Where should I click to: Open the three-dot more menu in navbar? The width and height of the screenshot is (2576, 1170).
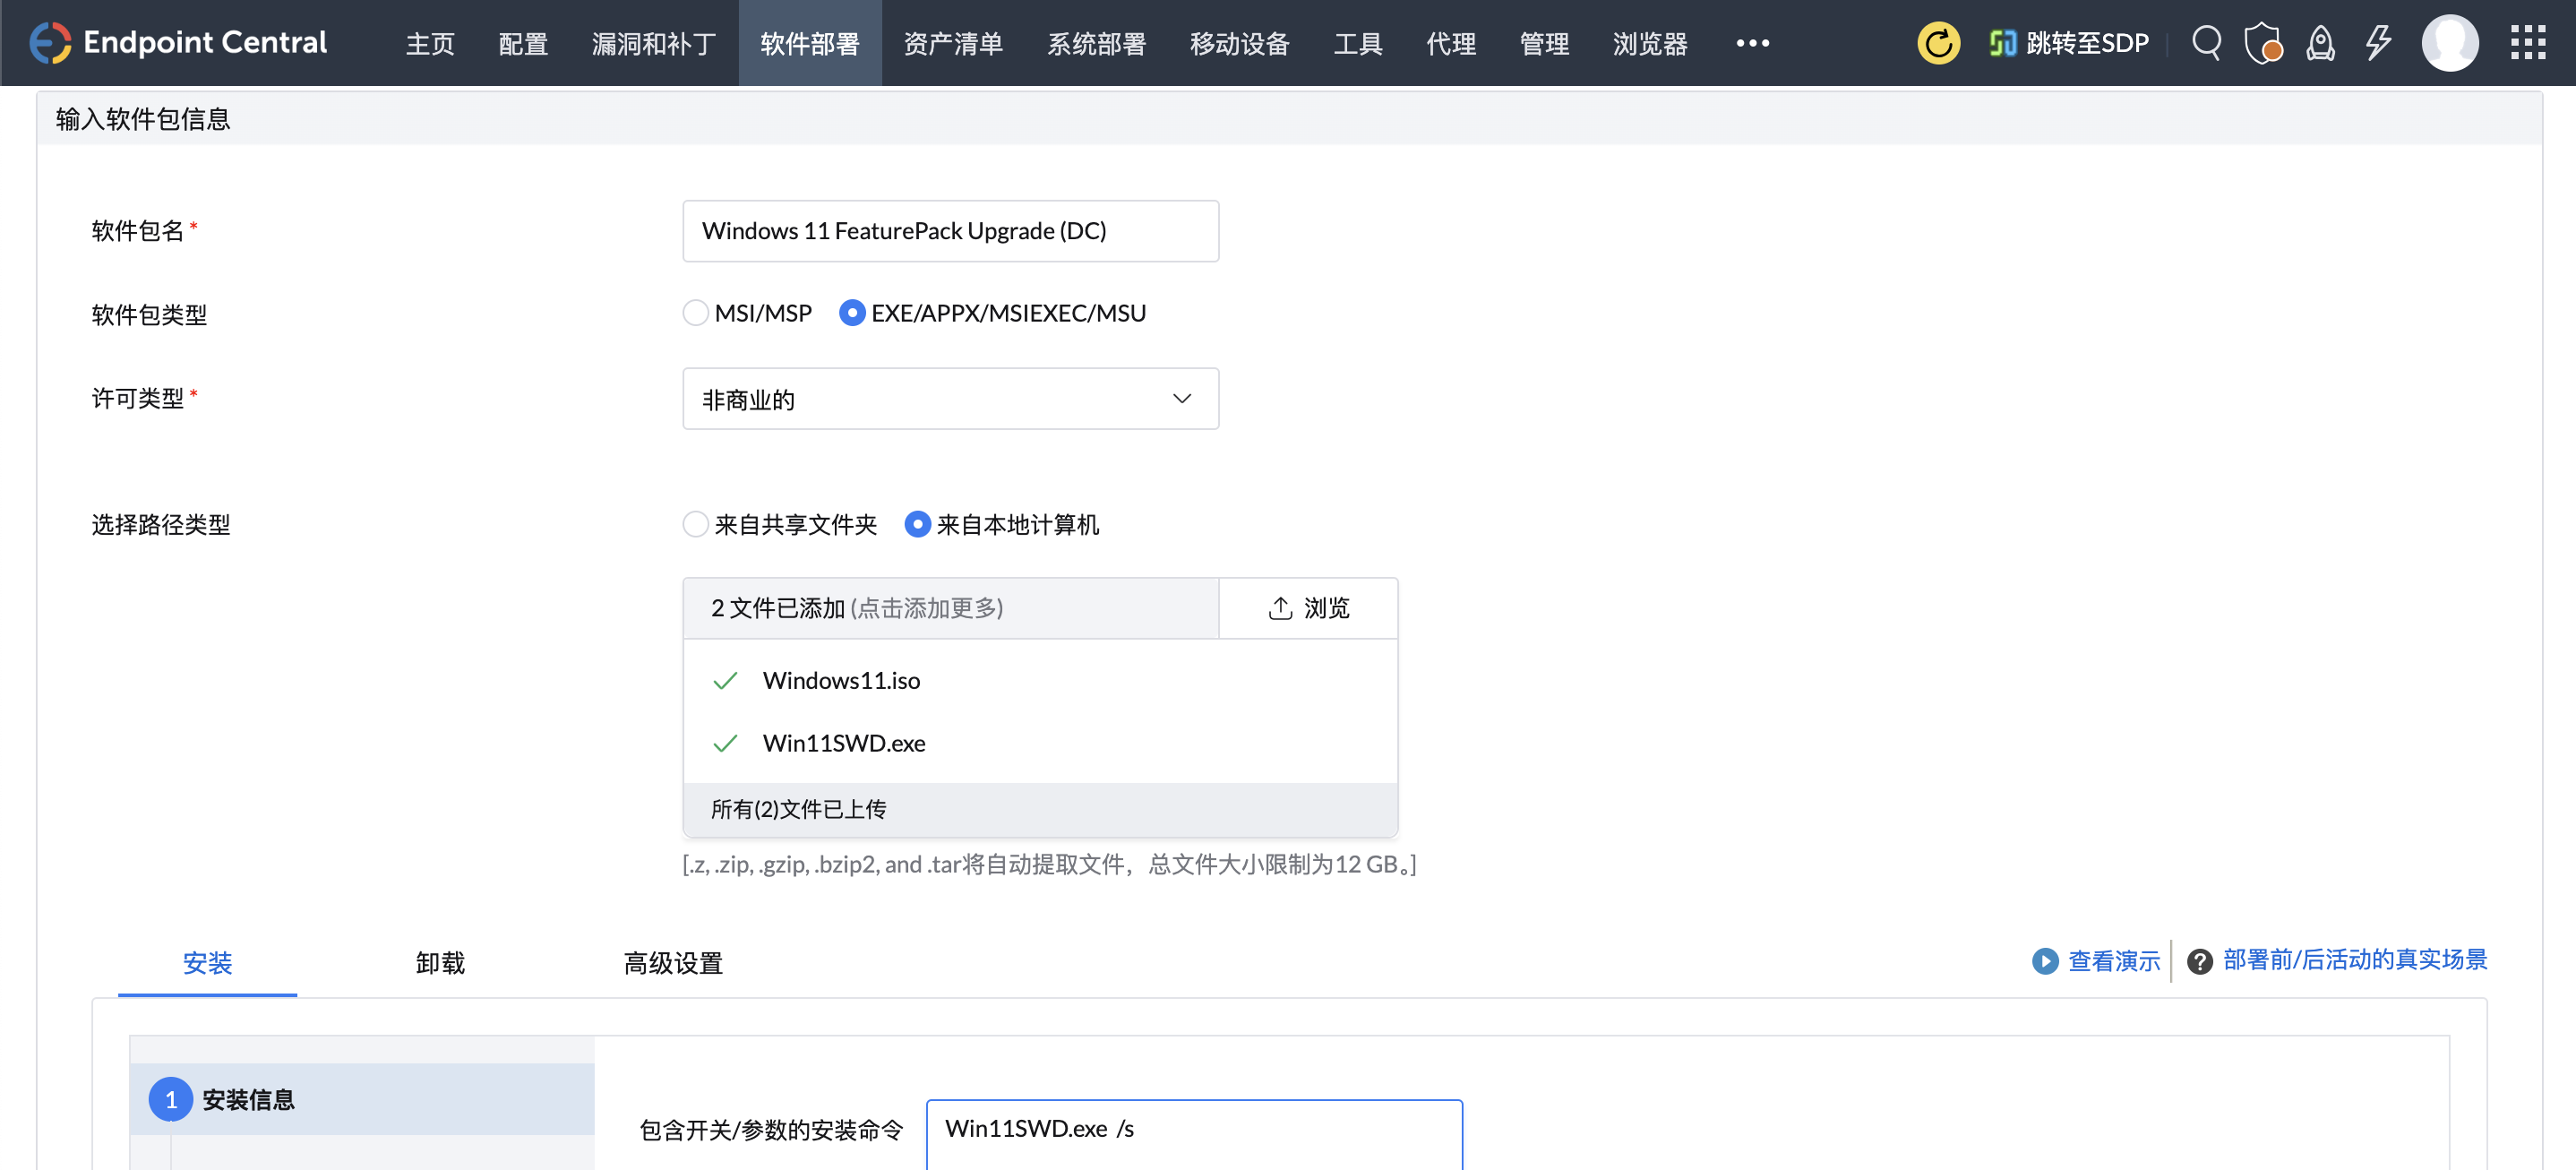tap(1752, 43)
